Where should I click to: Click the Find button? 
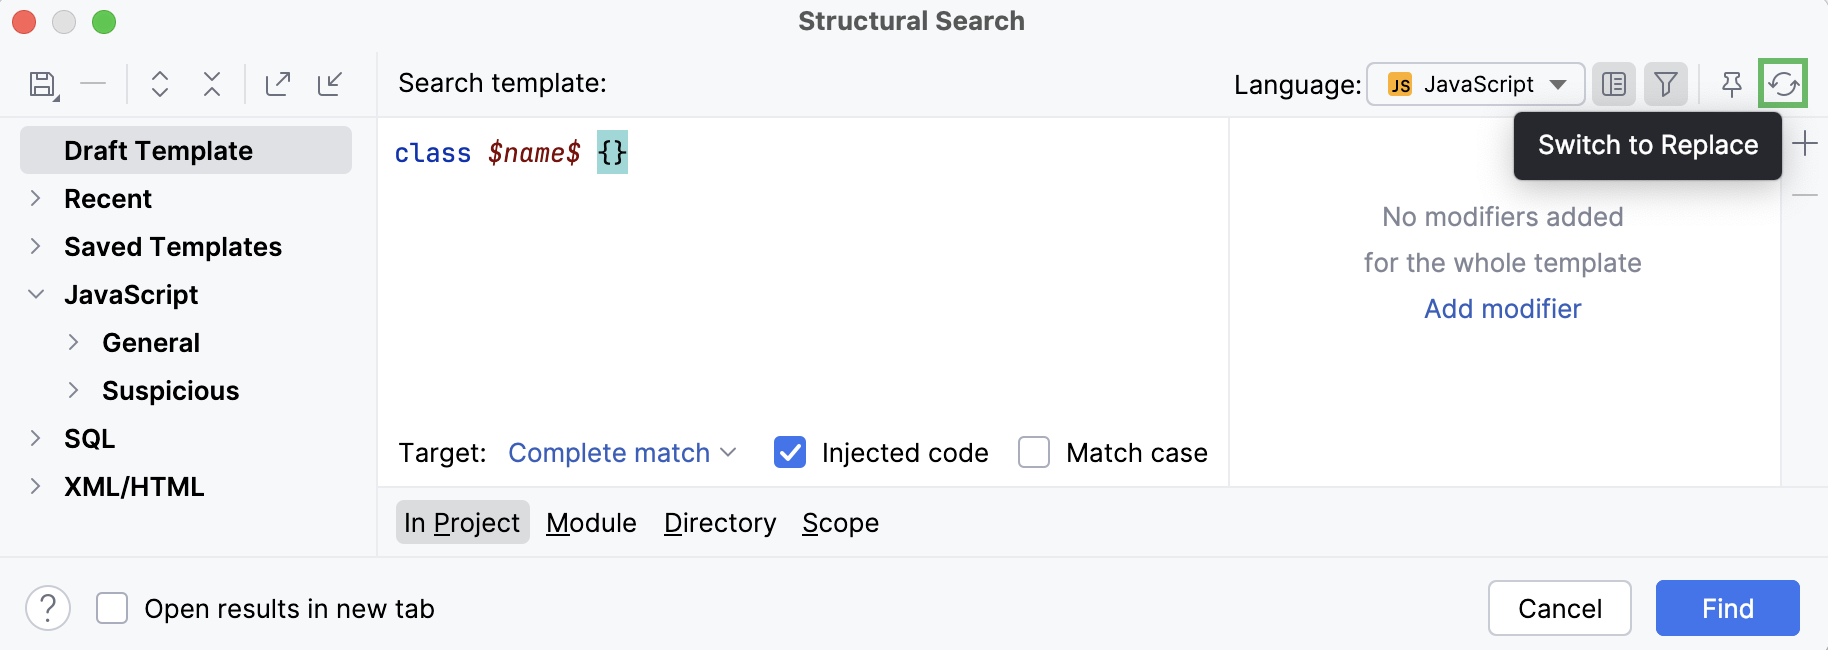coord(1726,608)
